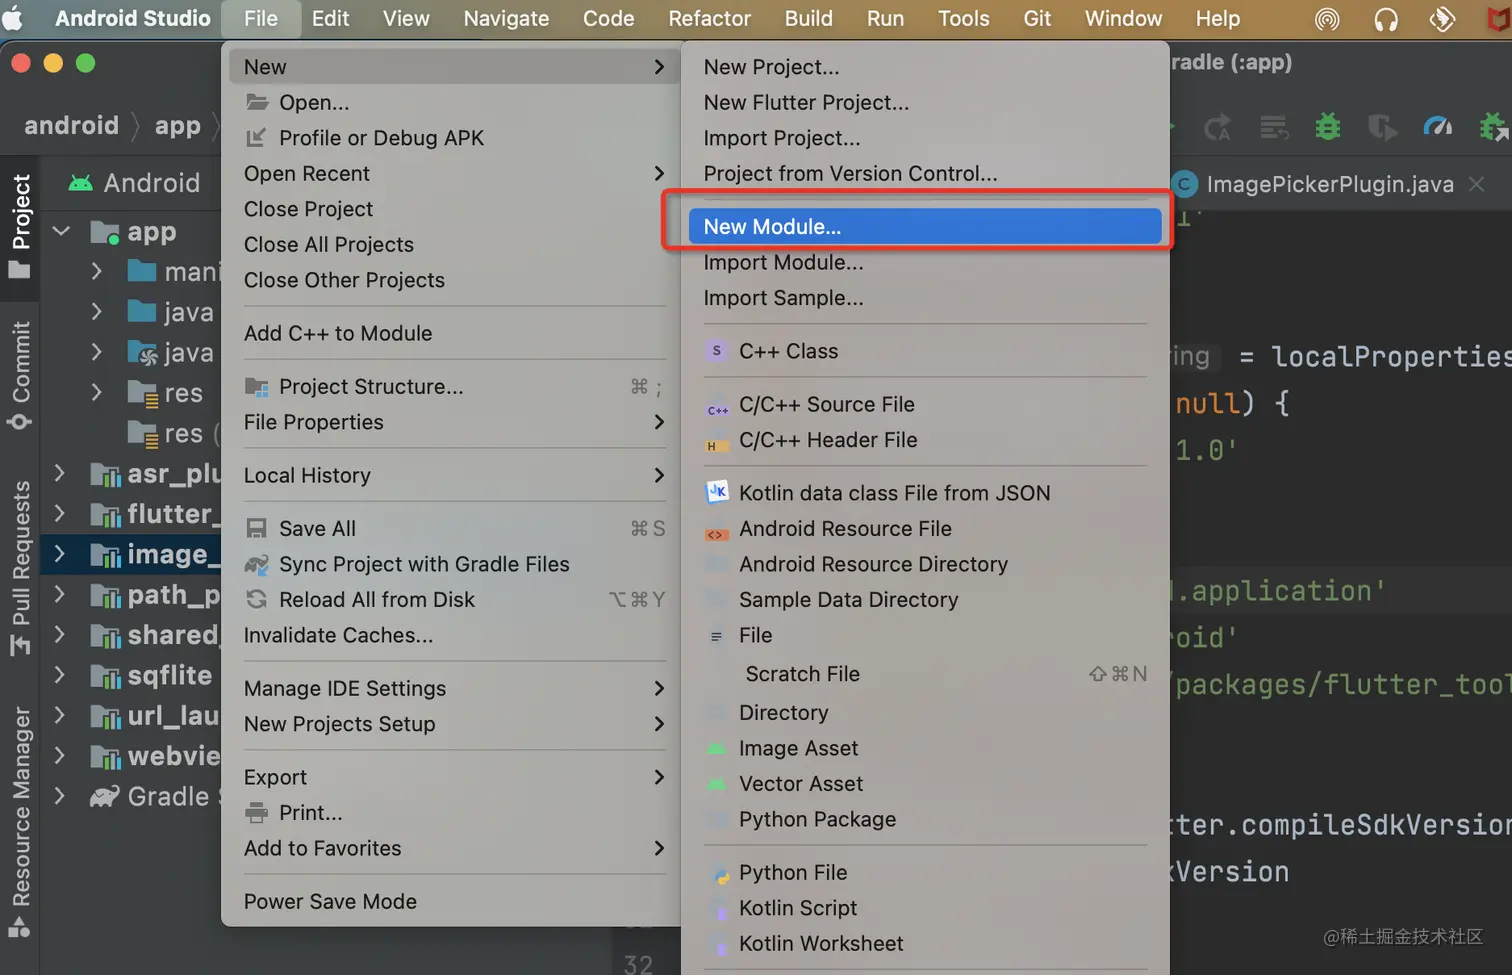Select Profile or Debug APK

tap(452, 138)
